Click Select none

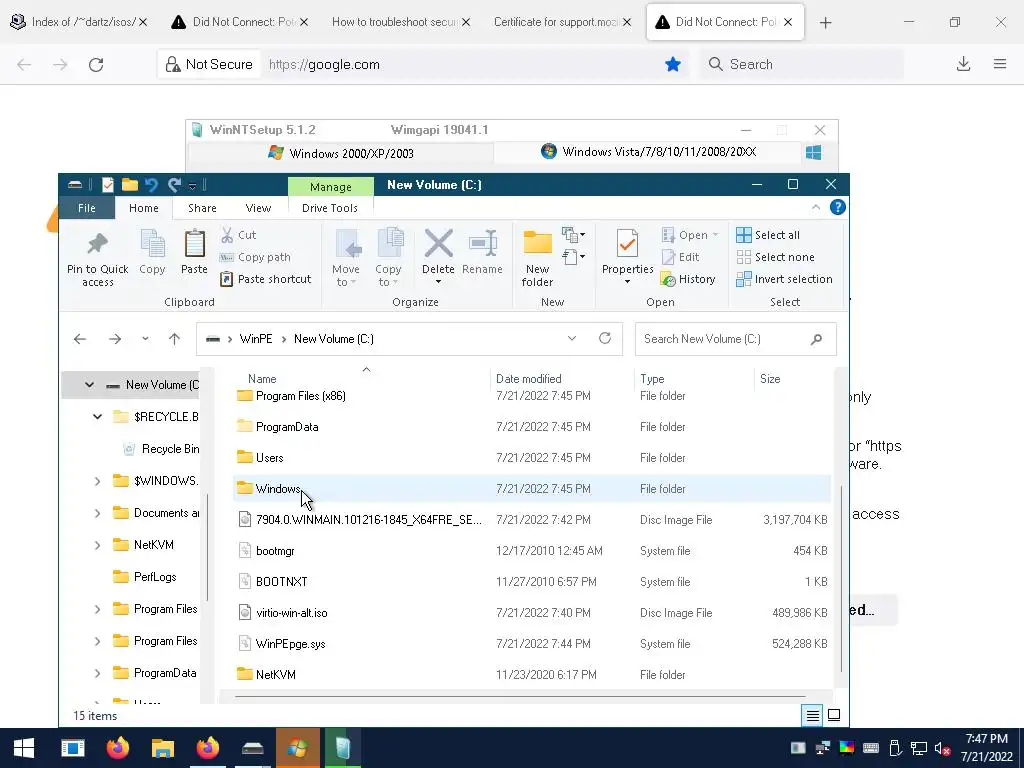click(x=775, y=257)
